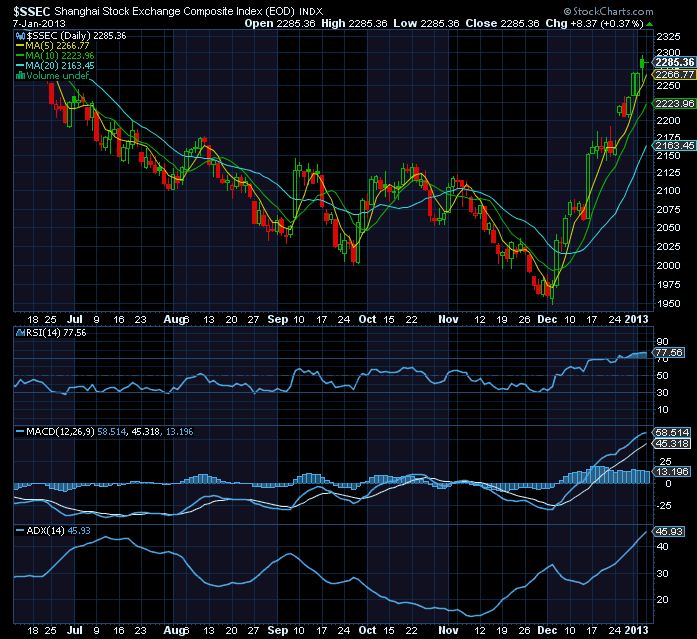
Task: Click the Shanghai Stock Exchange Composite Index title
Action: pos(173,11)
